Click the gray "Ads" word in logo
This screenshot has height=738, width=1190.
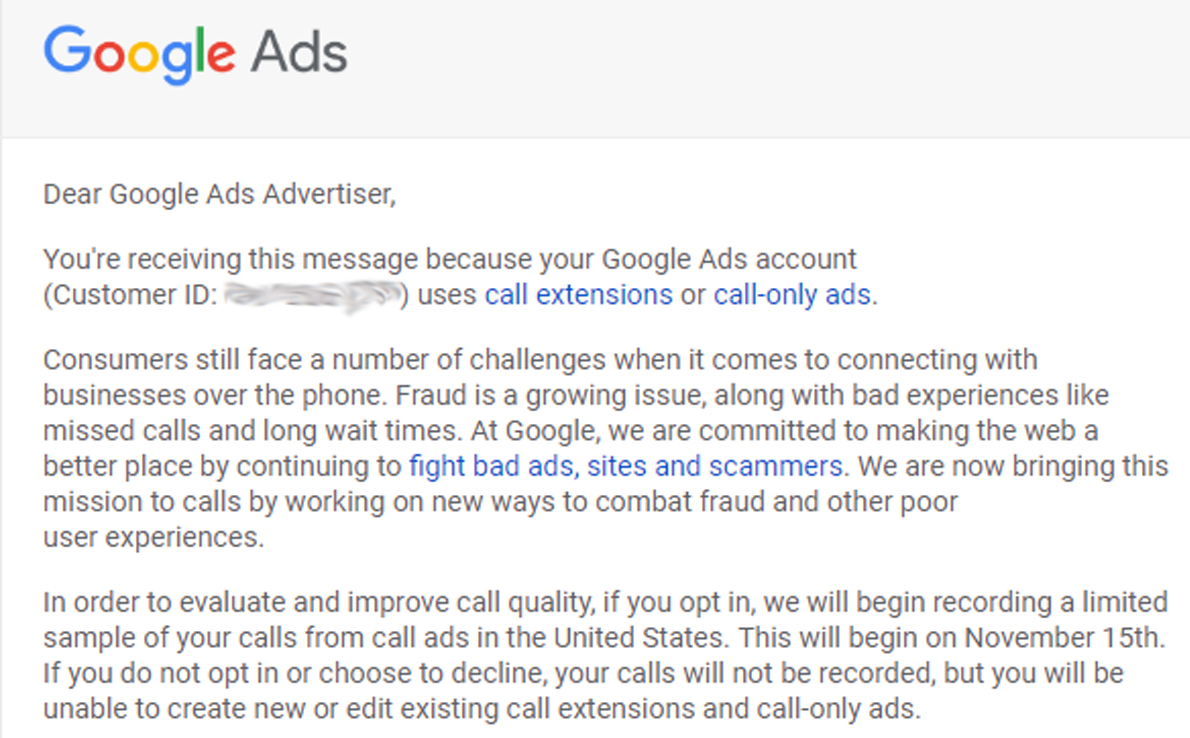coord(299,53)
